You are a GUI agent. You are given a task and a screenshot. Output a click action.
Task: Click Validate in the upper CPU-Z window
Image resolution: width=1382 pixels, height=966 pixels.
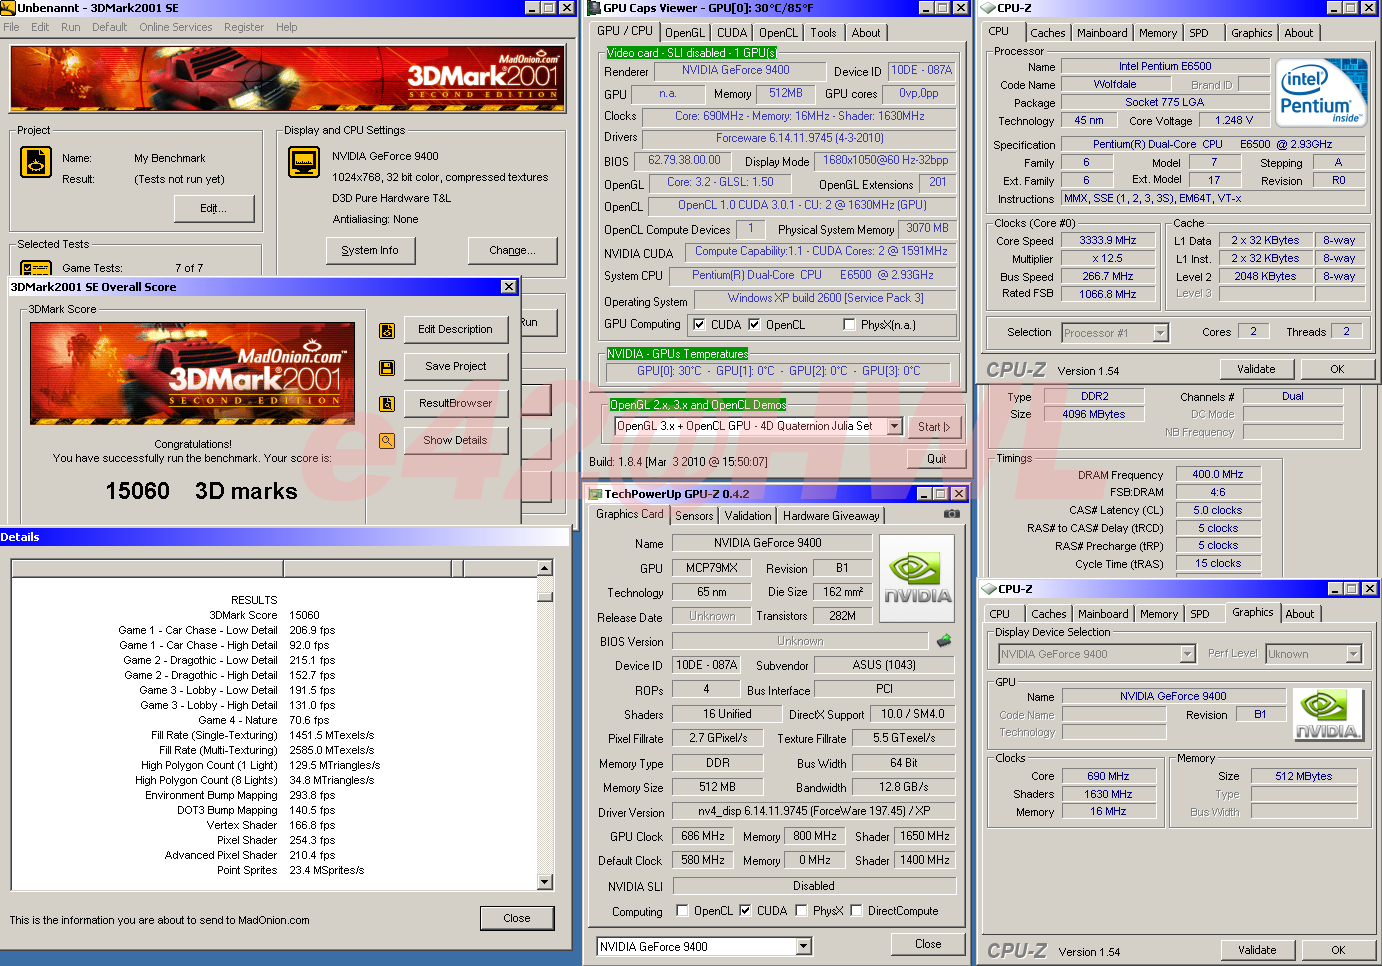[x=1256, y=369]
